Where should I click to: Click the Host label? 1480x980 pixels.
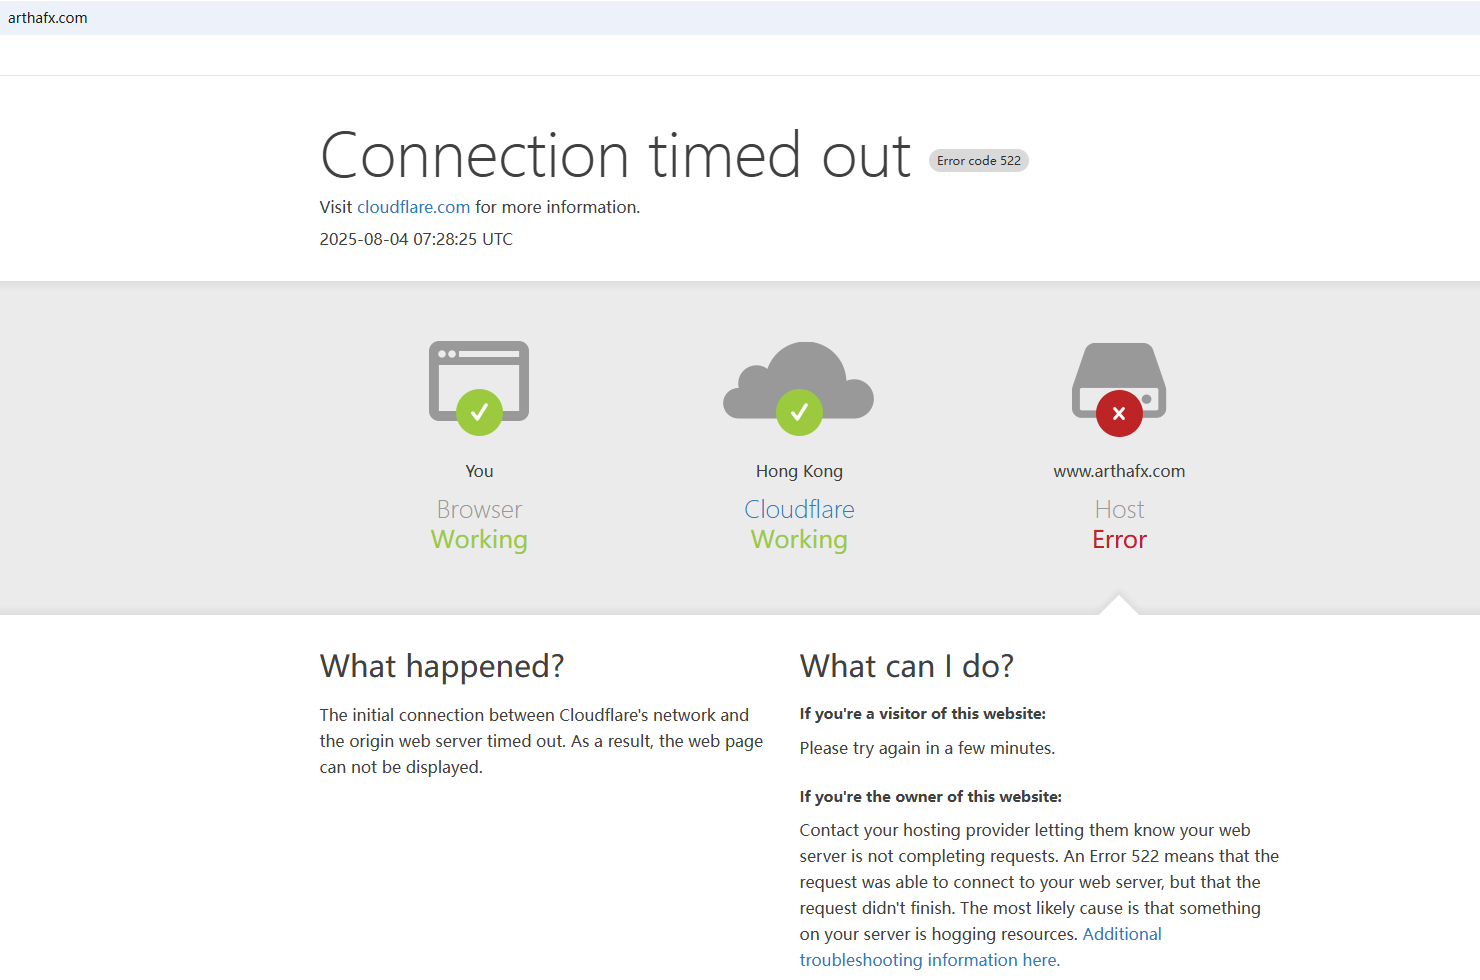click(1119, 509)
